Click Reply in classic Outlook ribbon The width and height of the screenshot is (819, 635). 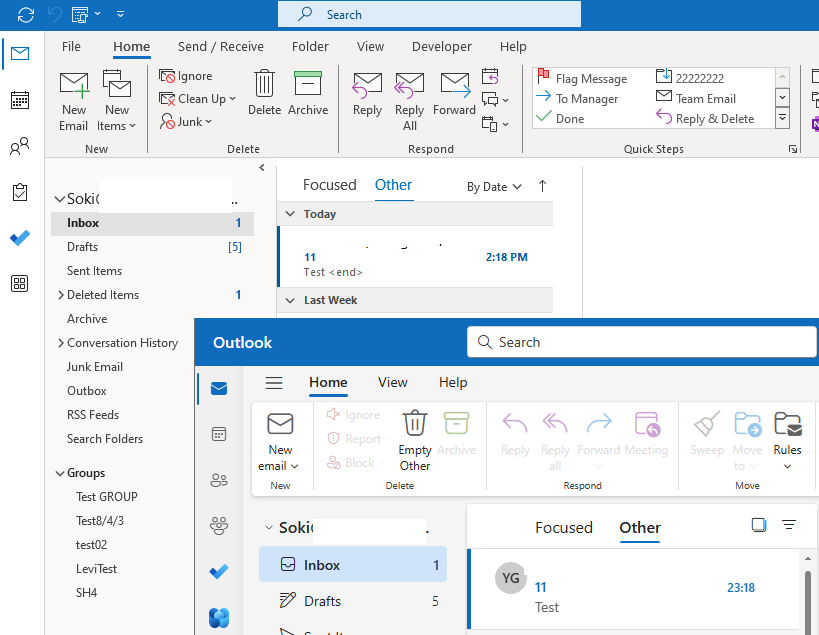pyautogui.click(x=367, y=94)
